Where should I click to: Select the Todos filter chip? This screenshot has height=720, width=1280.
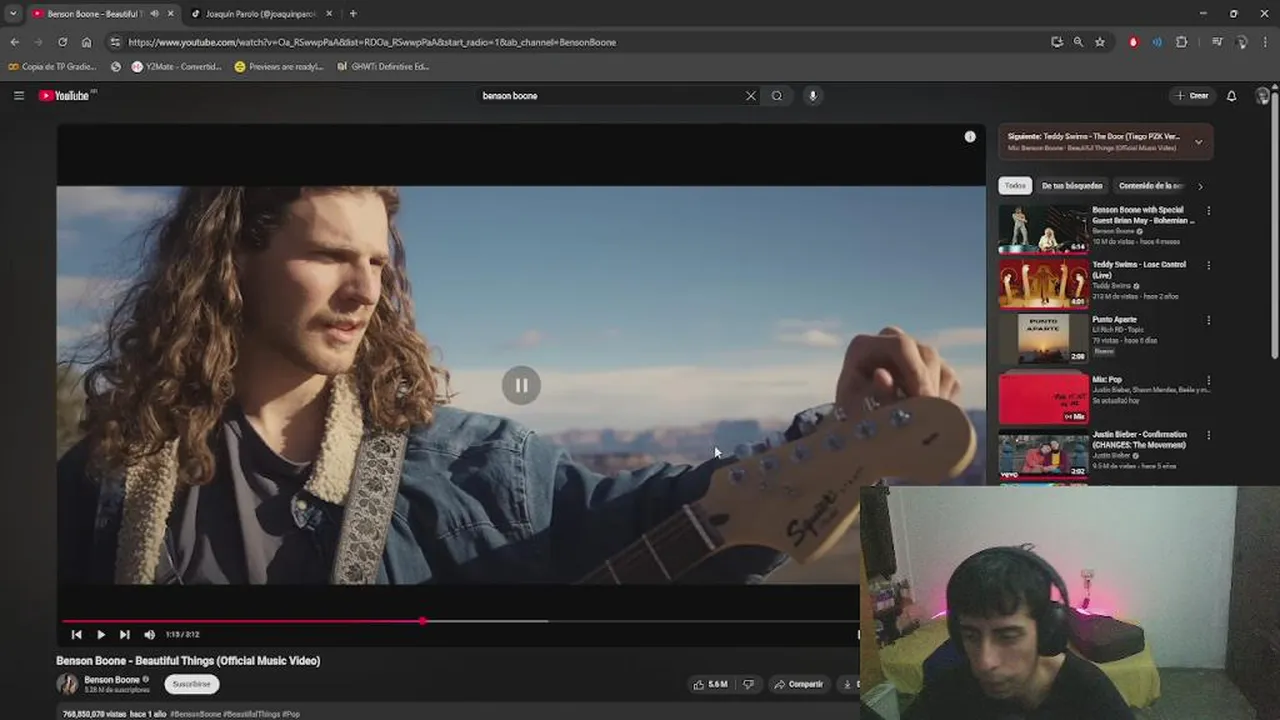(x=1015, y=186)
